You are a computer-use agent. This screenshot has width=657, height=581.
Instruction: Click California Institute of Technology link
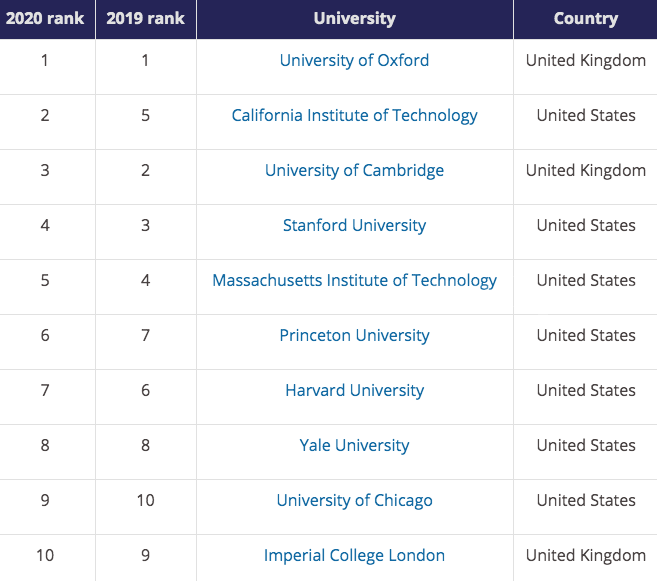(354, 115)
